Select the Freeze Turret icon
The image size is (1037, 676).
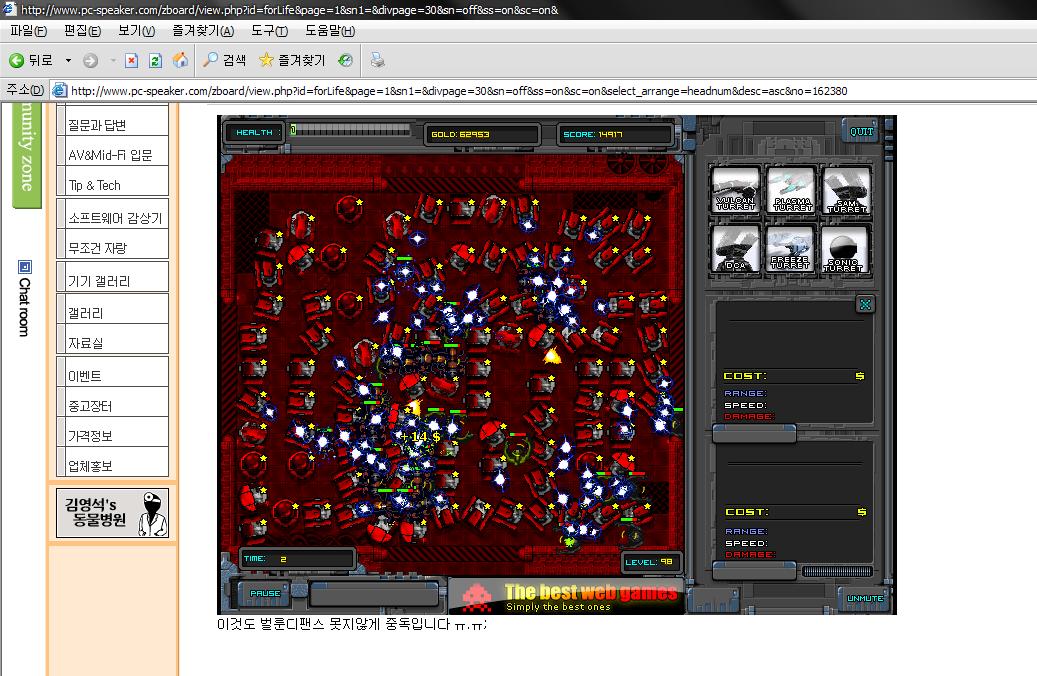(791, 249)
